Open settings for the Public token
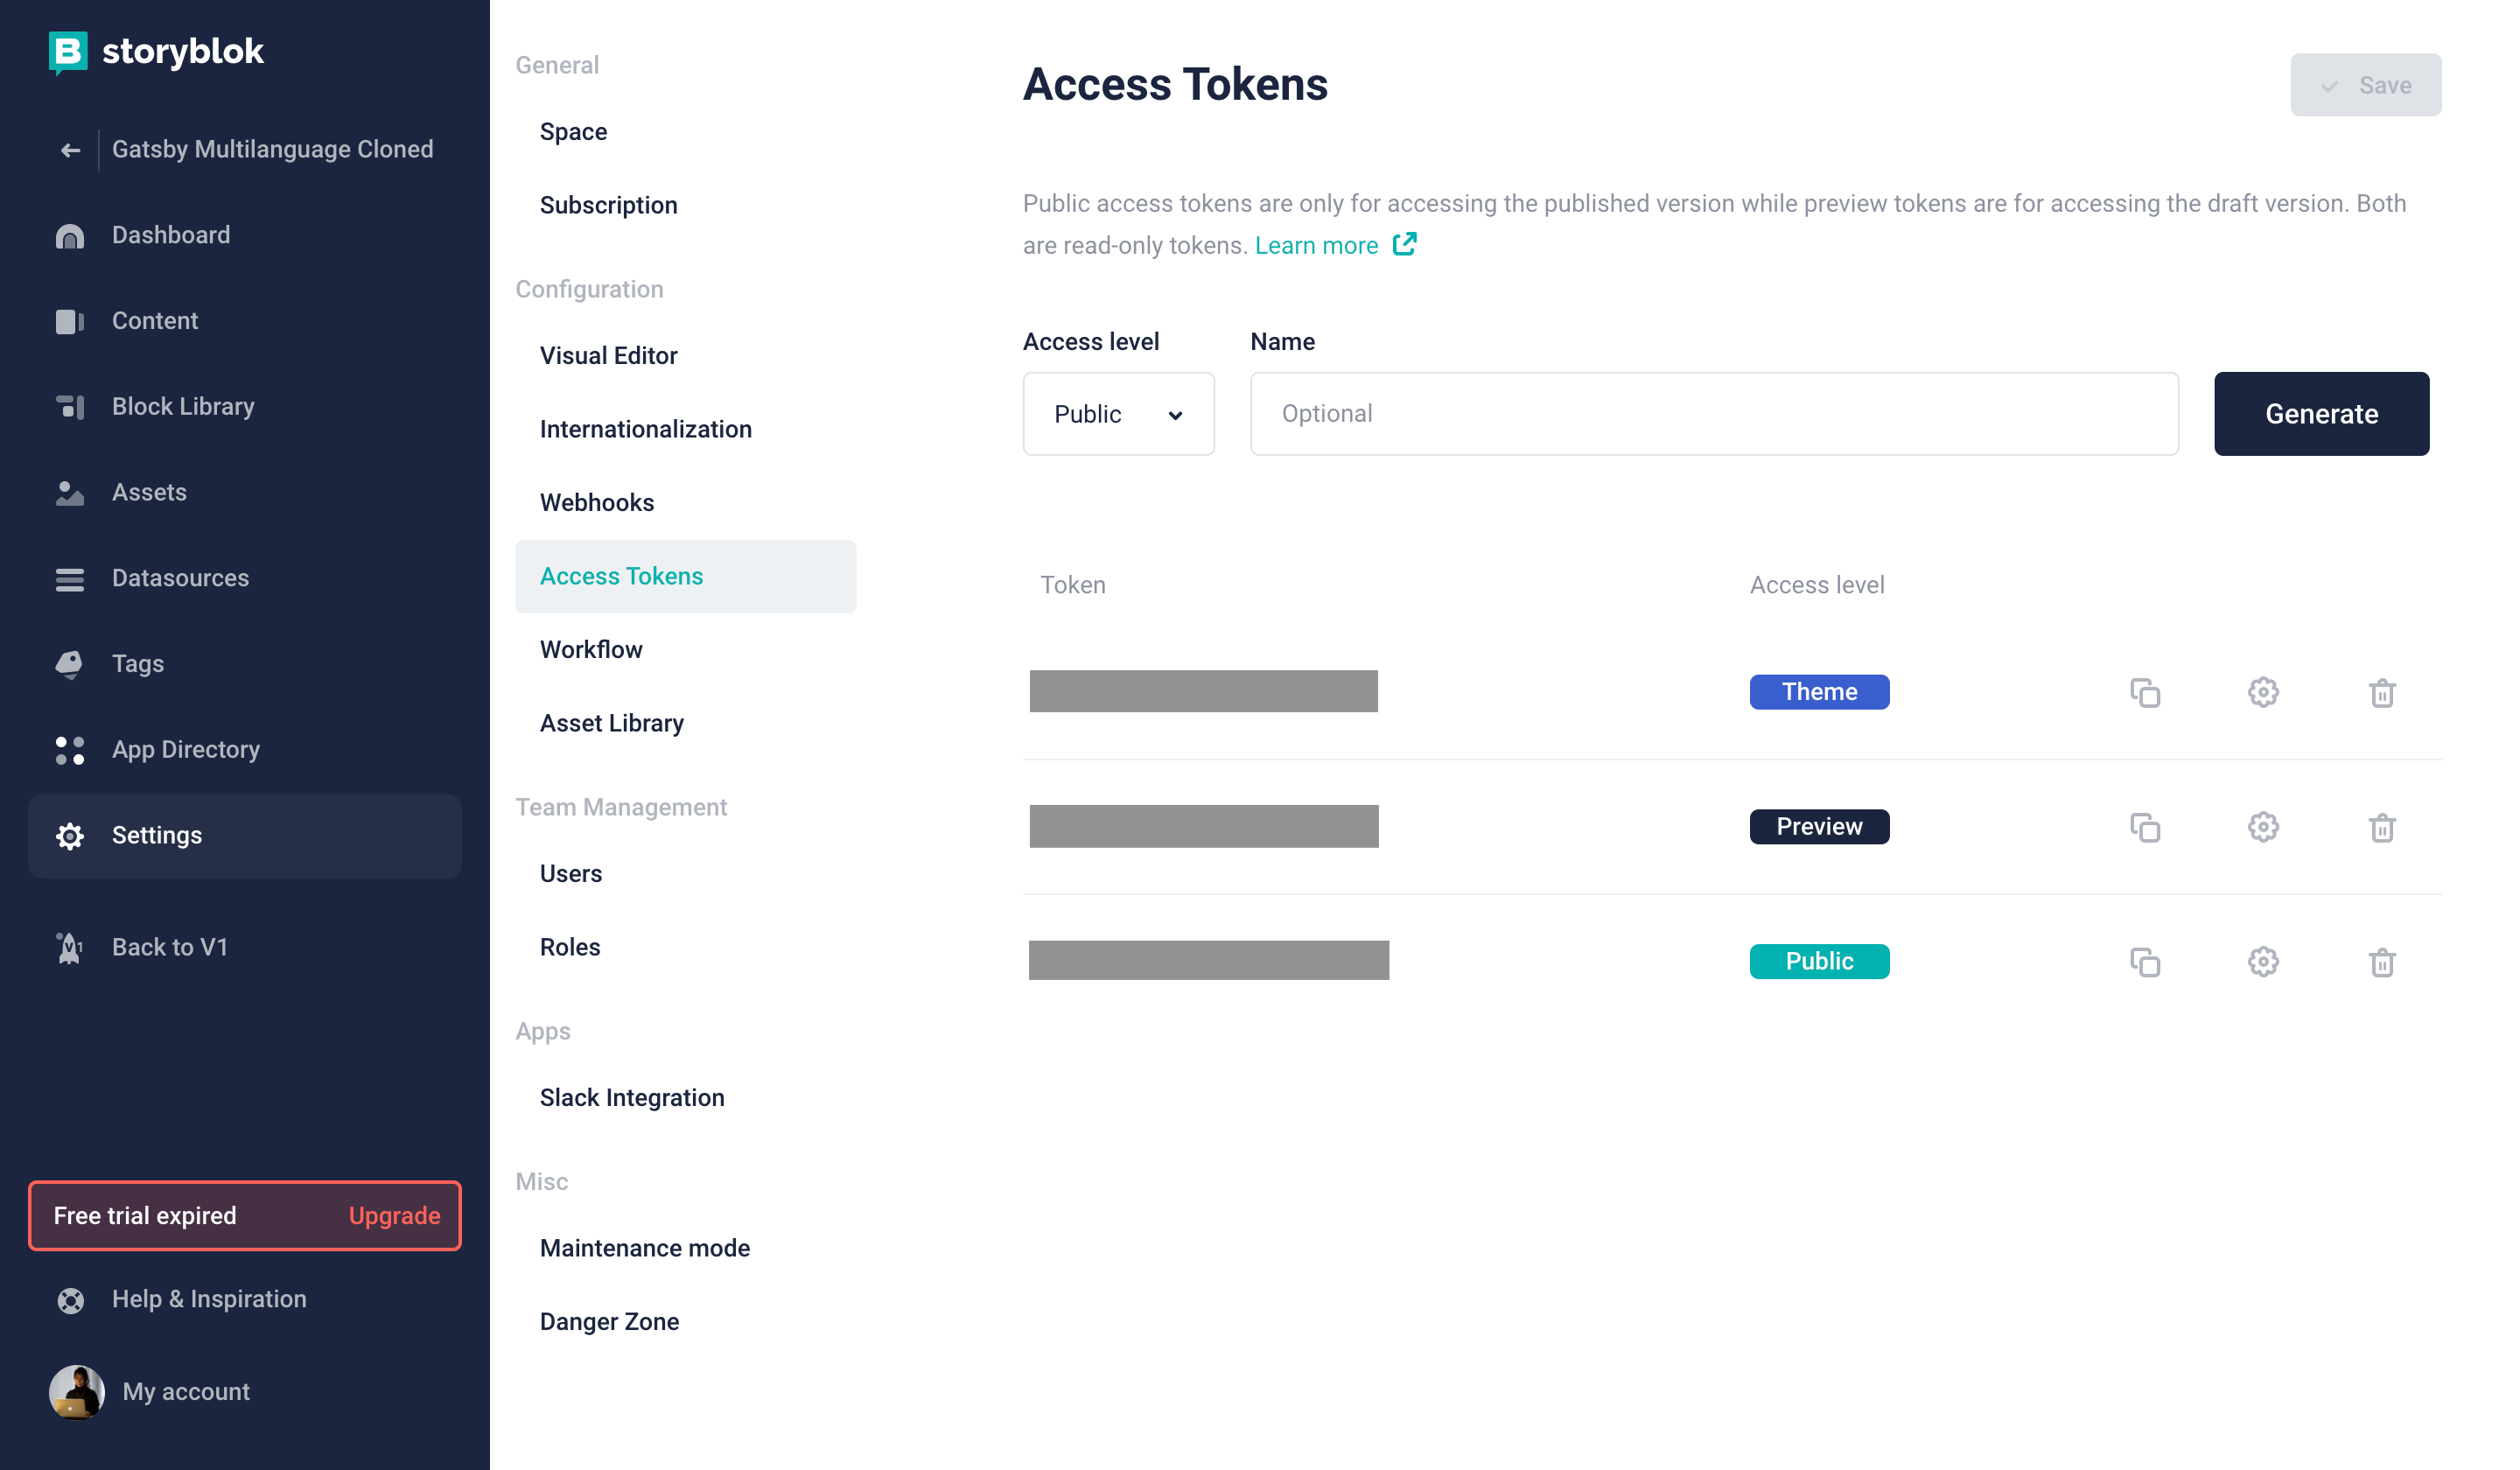This screenshot has height=1470, width=2520. tap(2263, 962)
